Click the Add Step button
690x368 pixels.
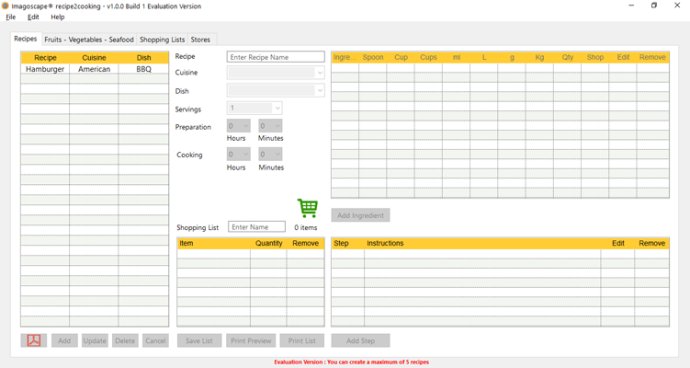click(x=360, y=340)
